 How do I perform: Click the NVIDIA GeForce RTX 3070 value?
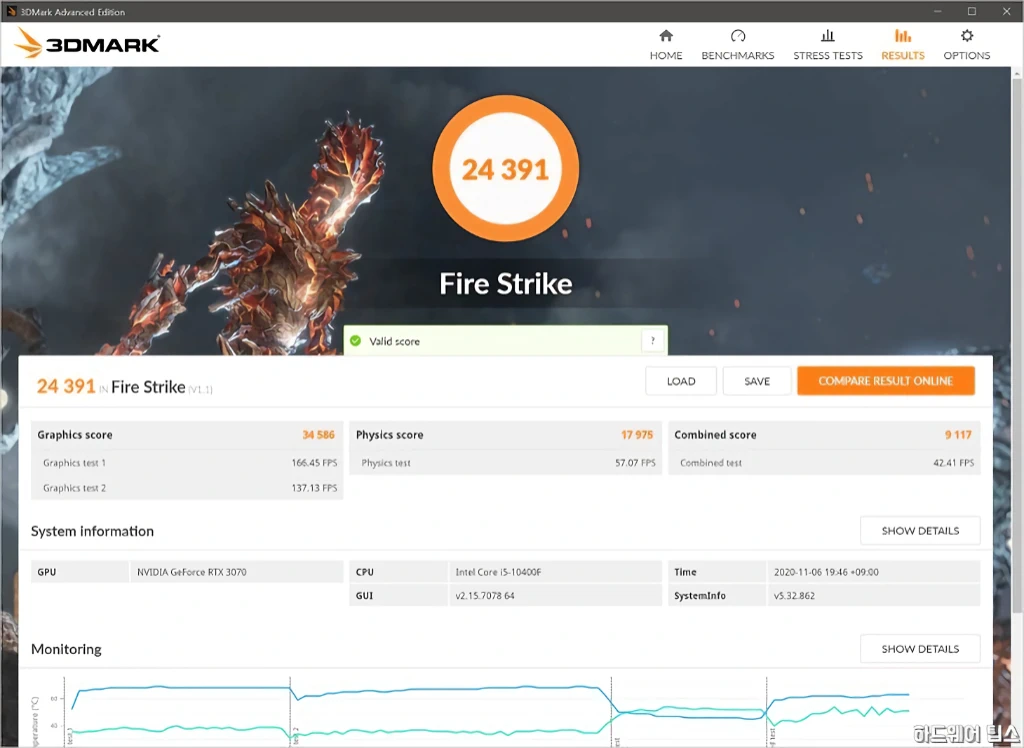(191, 572)
